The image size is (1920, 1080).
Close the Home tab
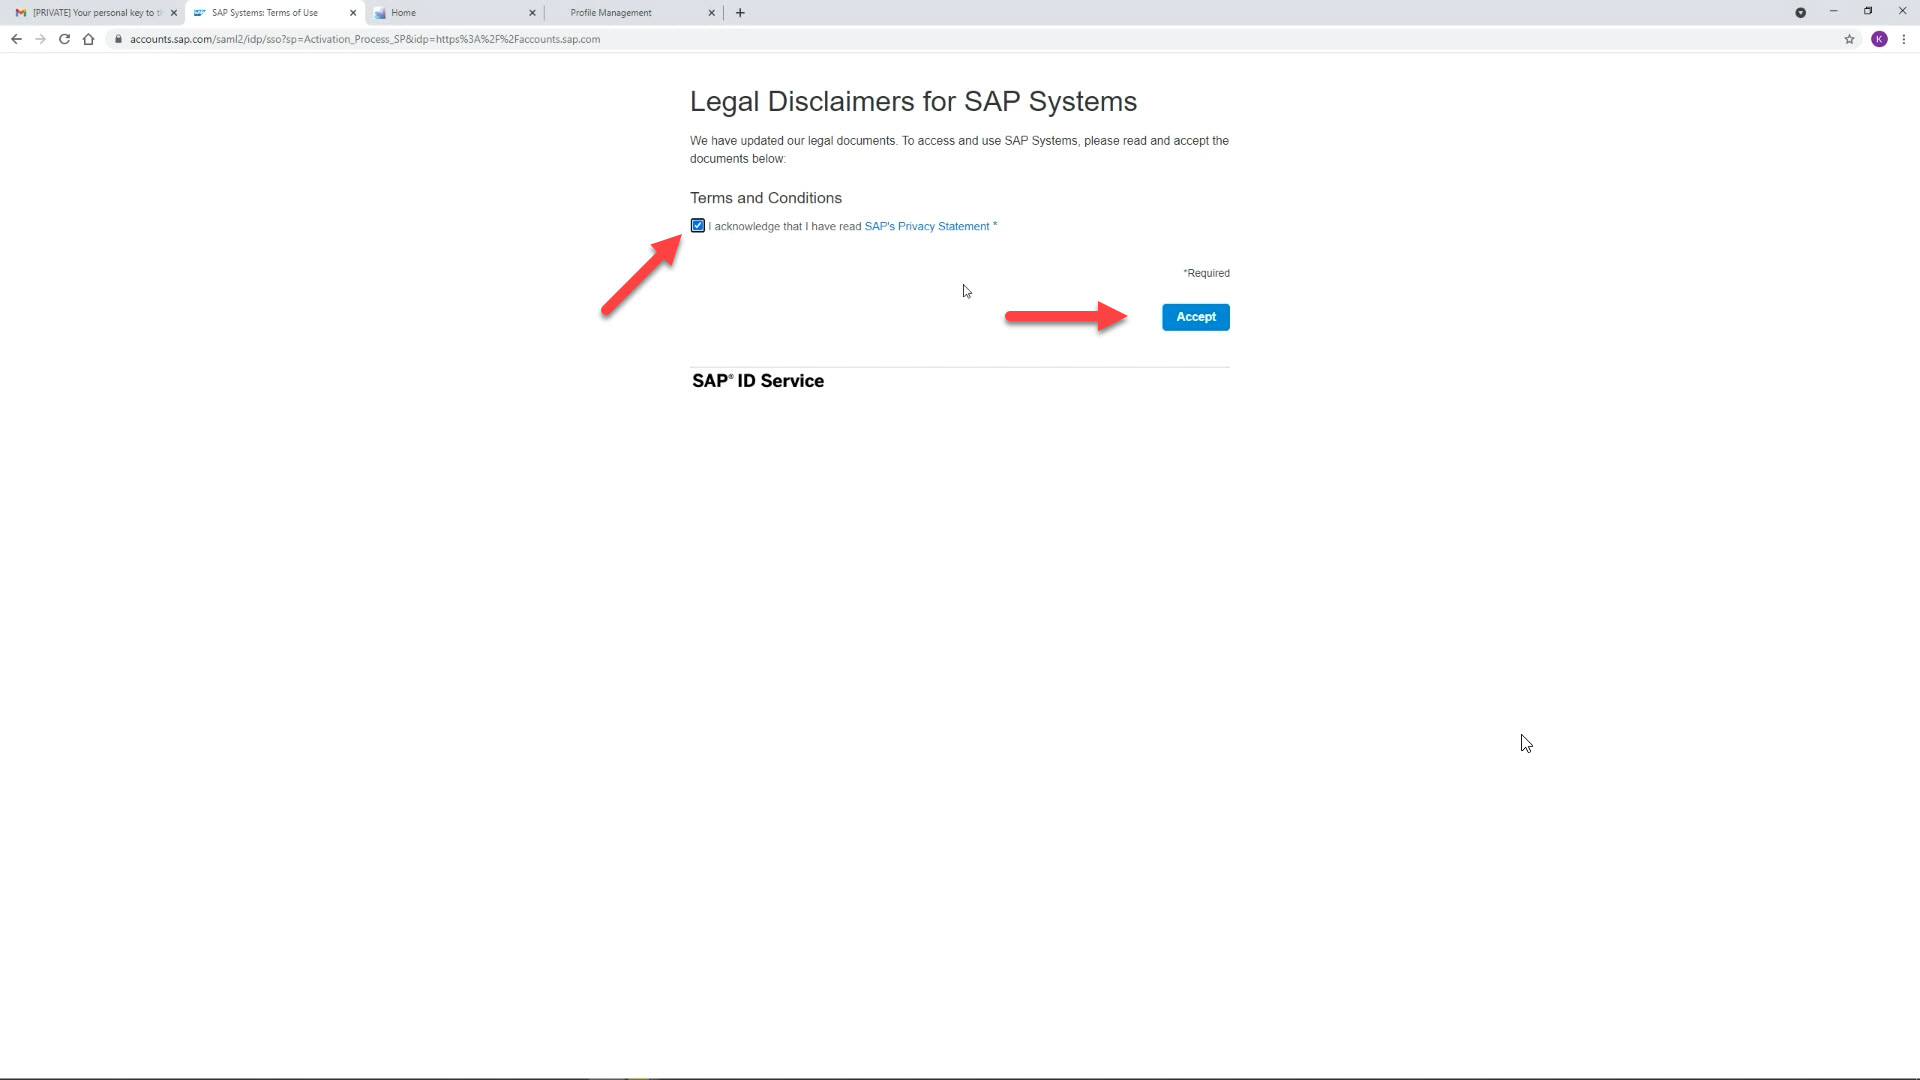[x=532, y=13]
